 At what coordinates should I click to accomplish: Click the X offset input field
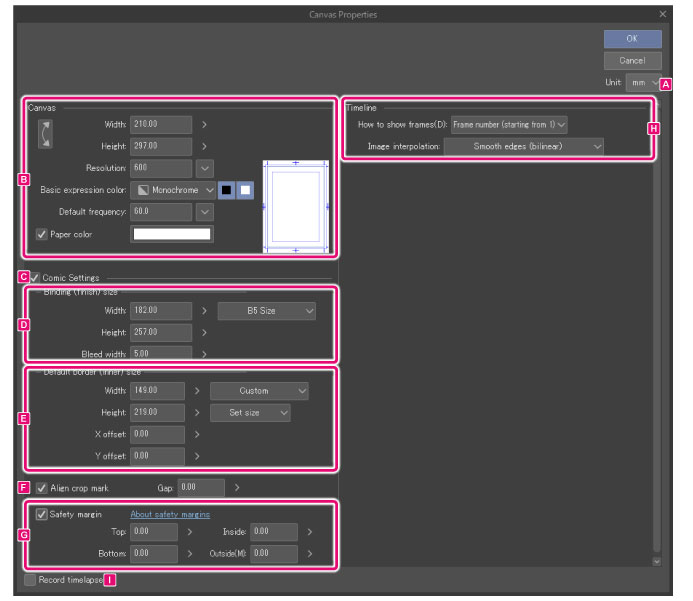pyautogui.click(x=157, y=434)
